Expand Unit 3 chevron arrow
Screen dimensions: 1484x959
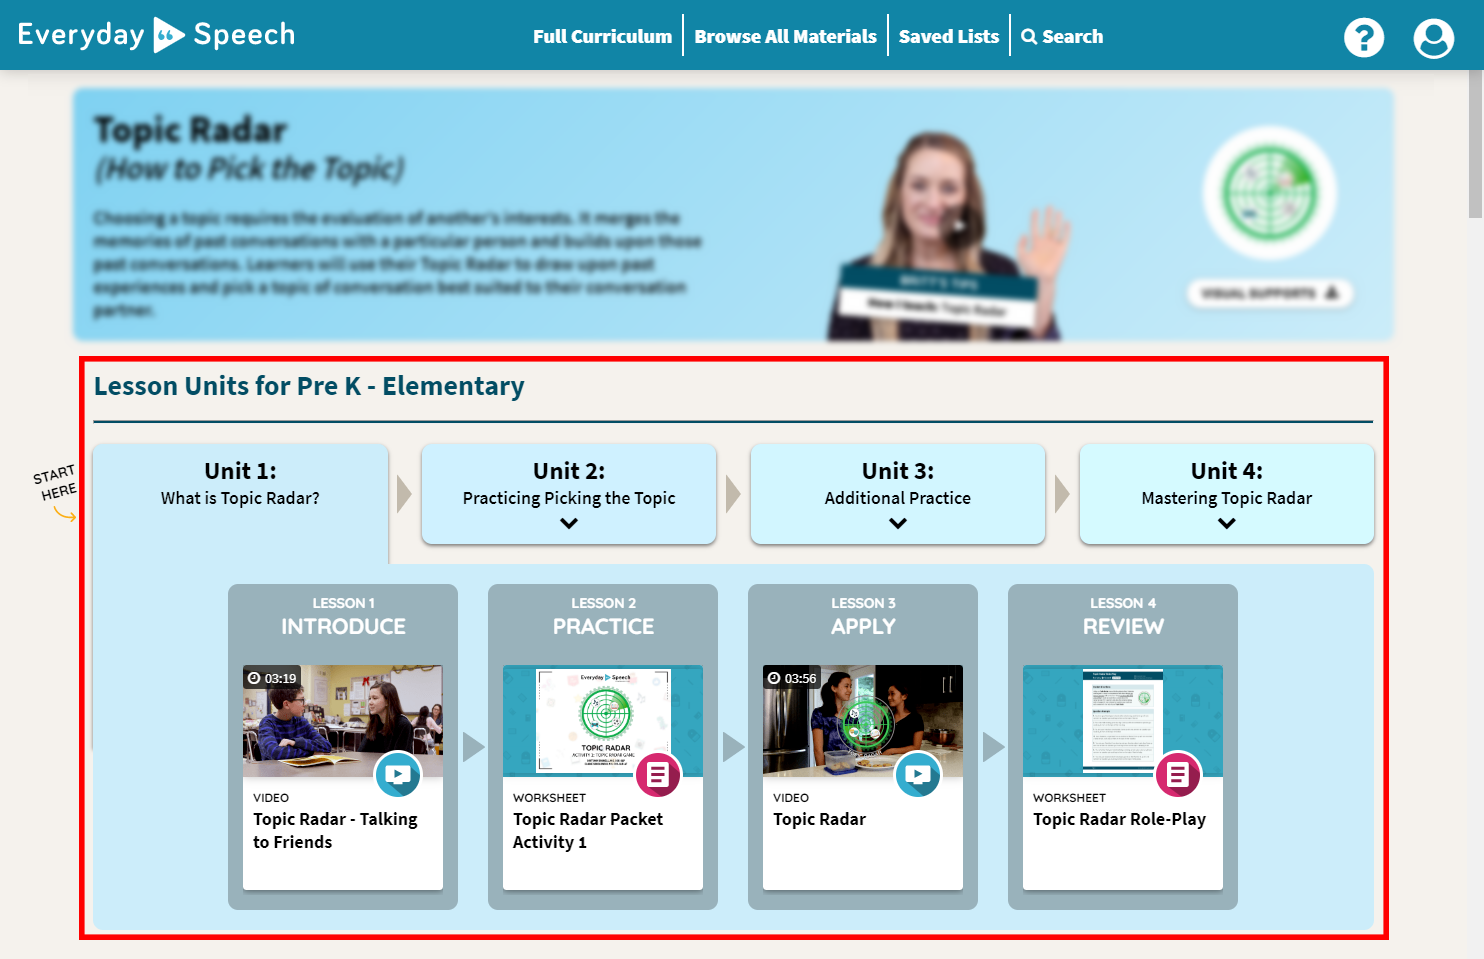click(898, 523)
